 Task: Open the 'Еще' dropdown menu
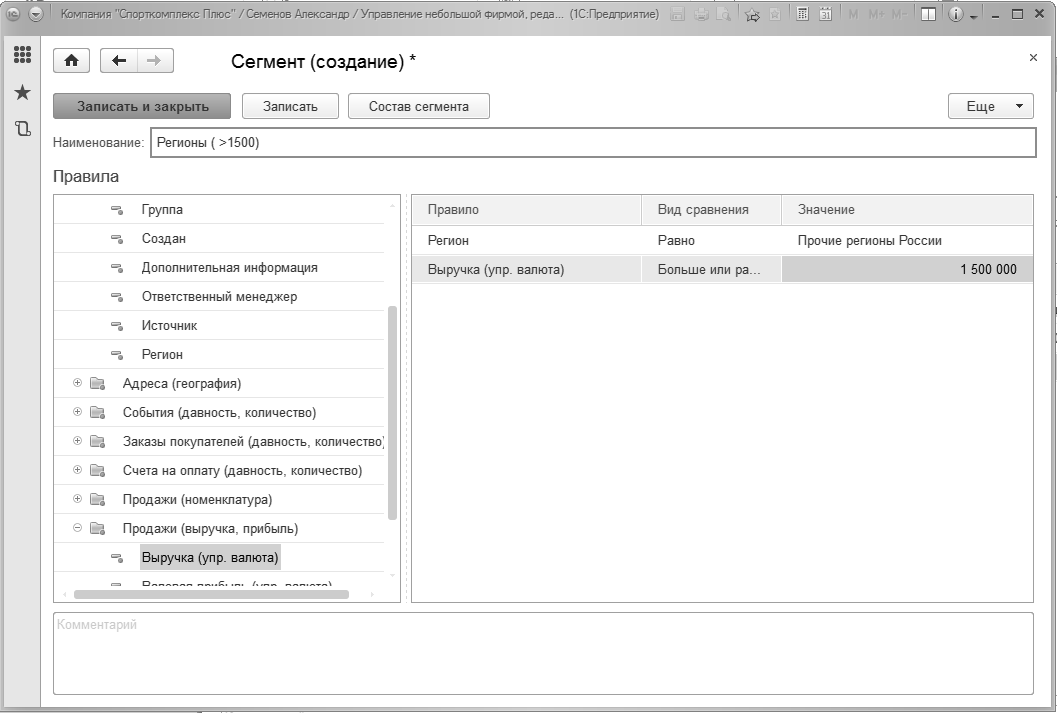pos(990,106)
